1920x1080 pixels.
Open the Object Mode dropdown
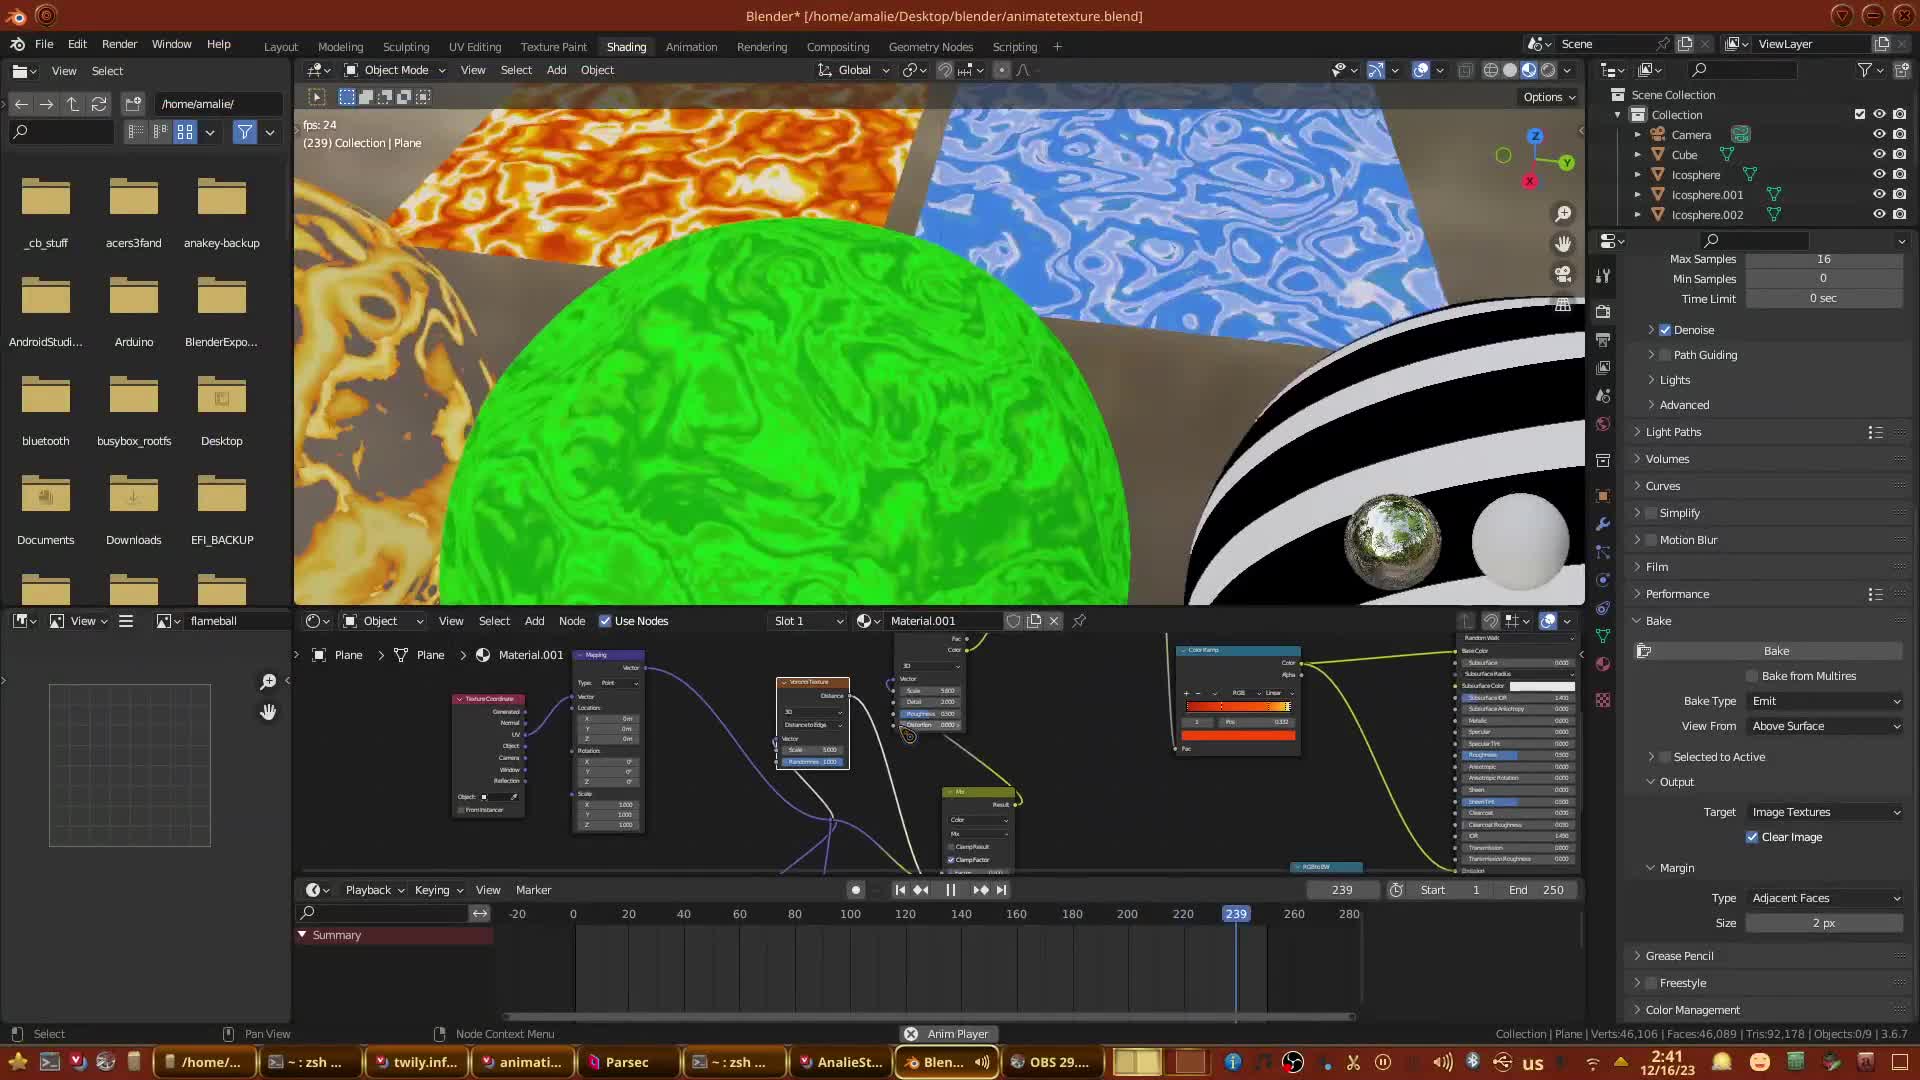coord(395,70)
